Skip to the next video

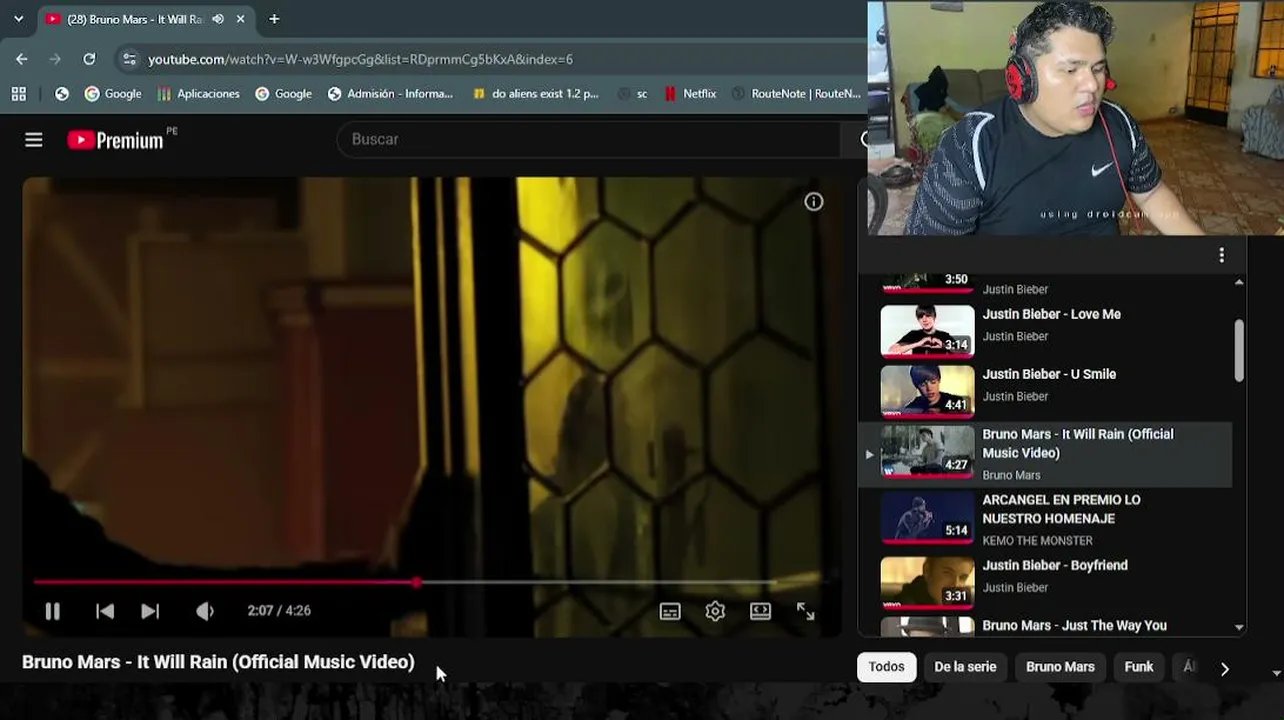point(150,611)
